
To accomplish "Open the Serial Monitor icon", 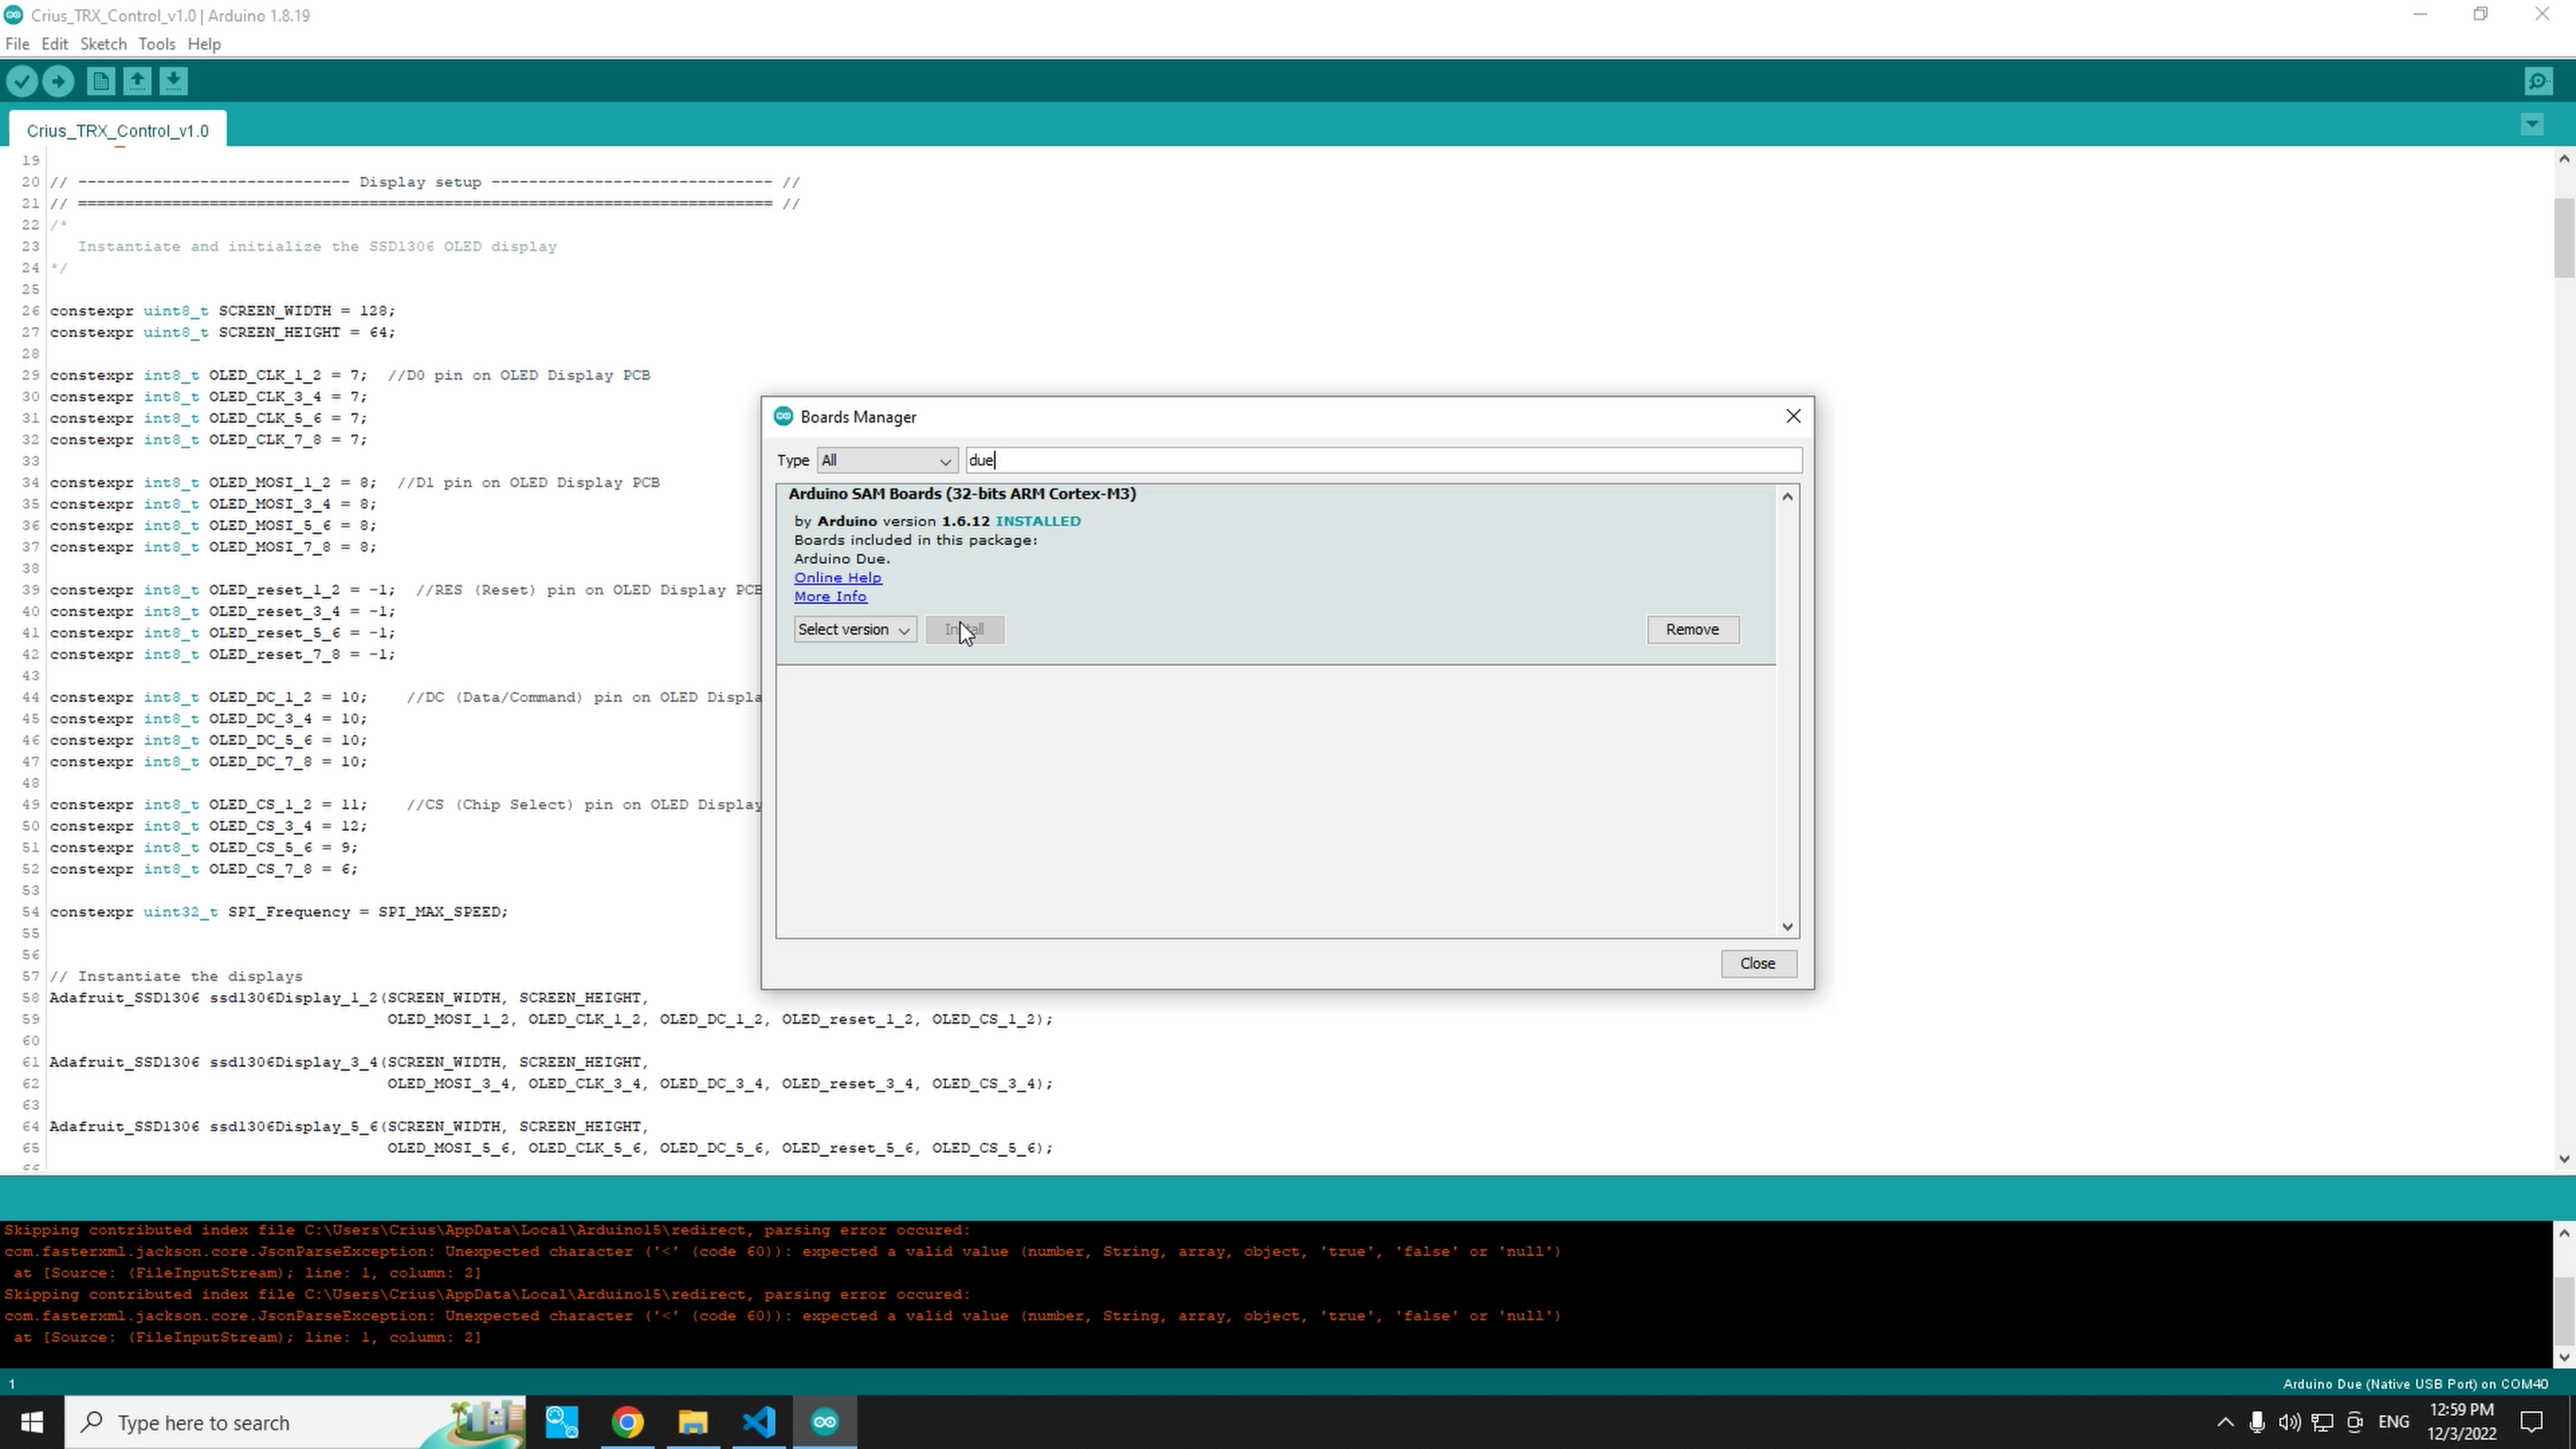I will 2539,81.
